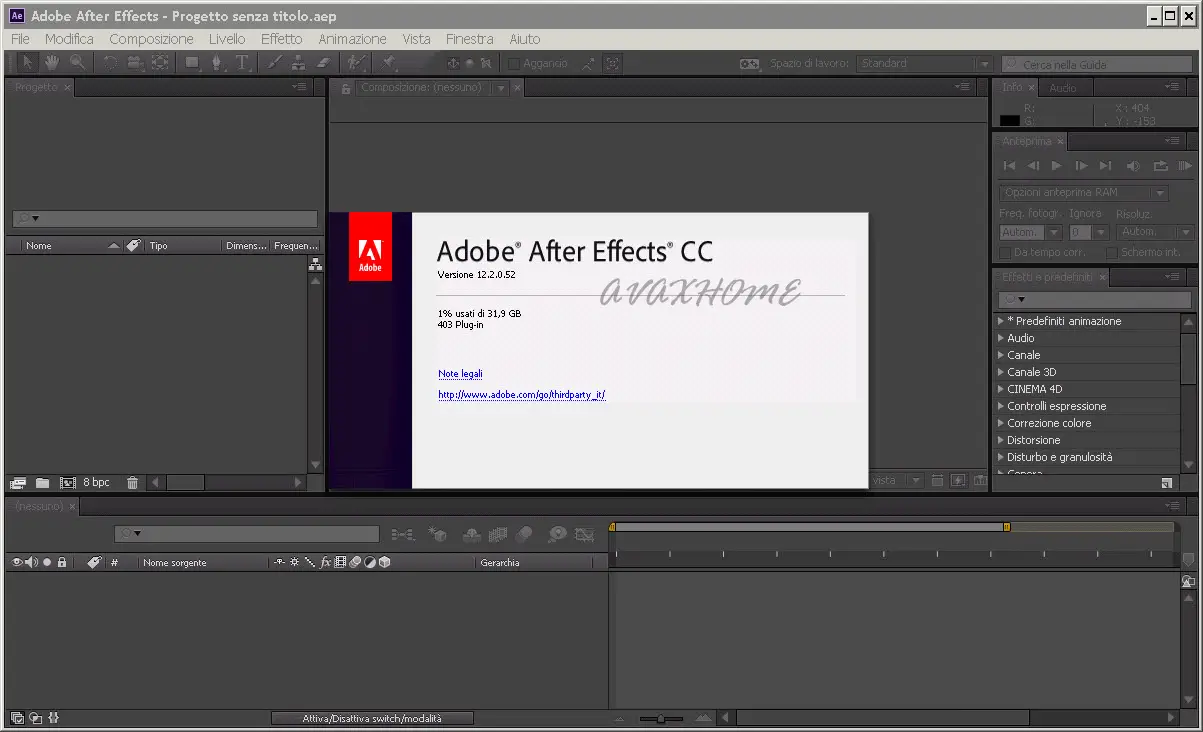Click the Info panel black color swatch
Image resolution: width=1203 pixels, height=732 pixels.
[x=1010, y=121]
